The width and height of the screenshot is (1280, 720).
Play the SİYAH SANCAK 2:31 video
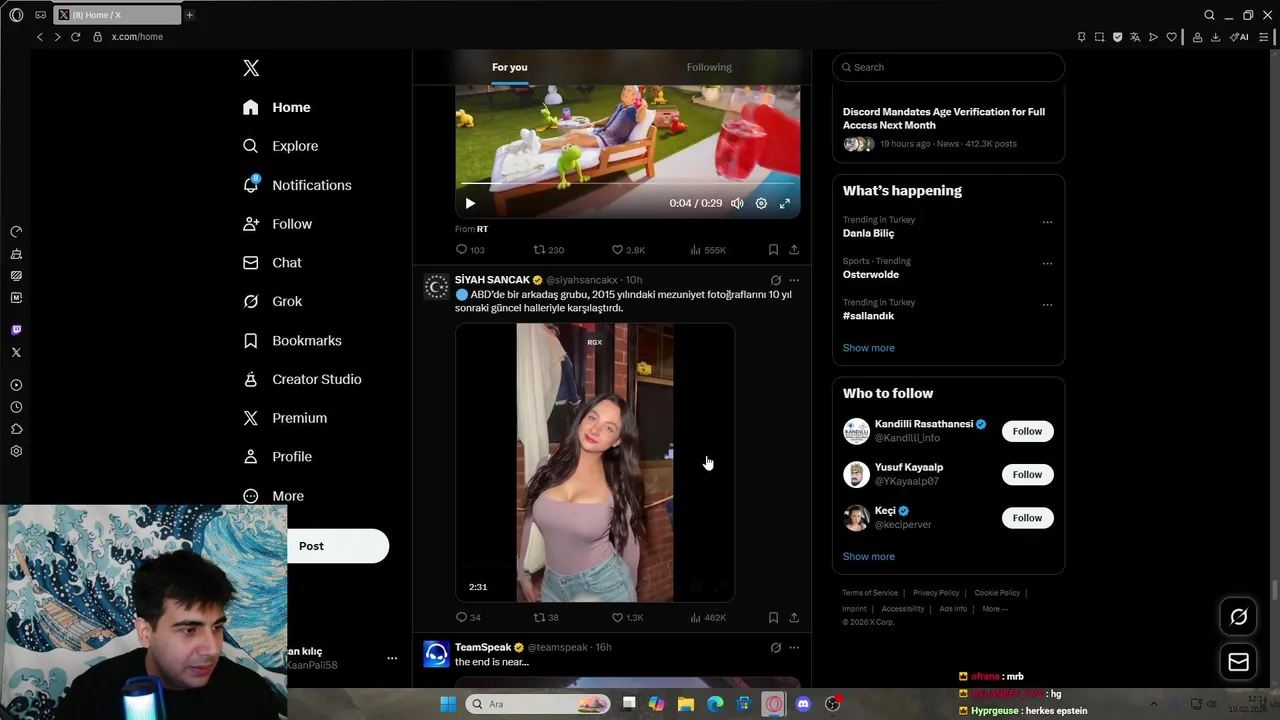click(595, 462)
